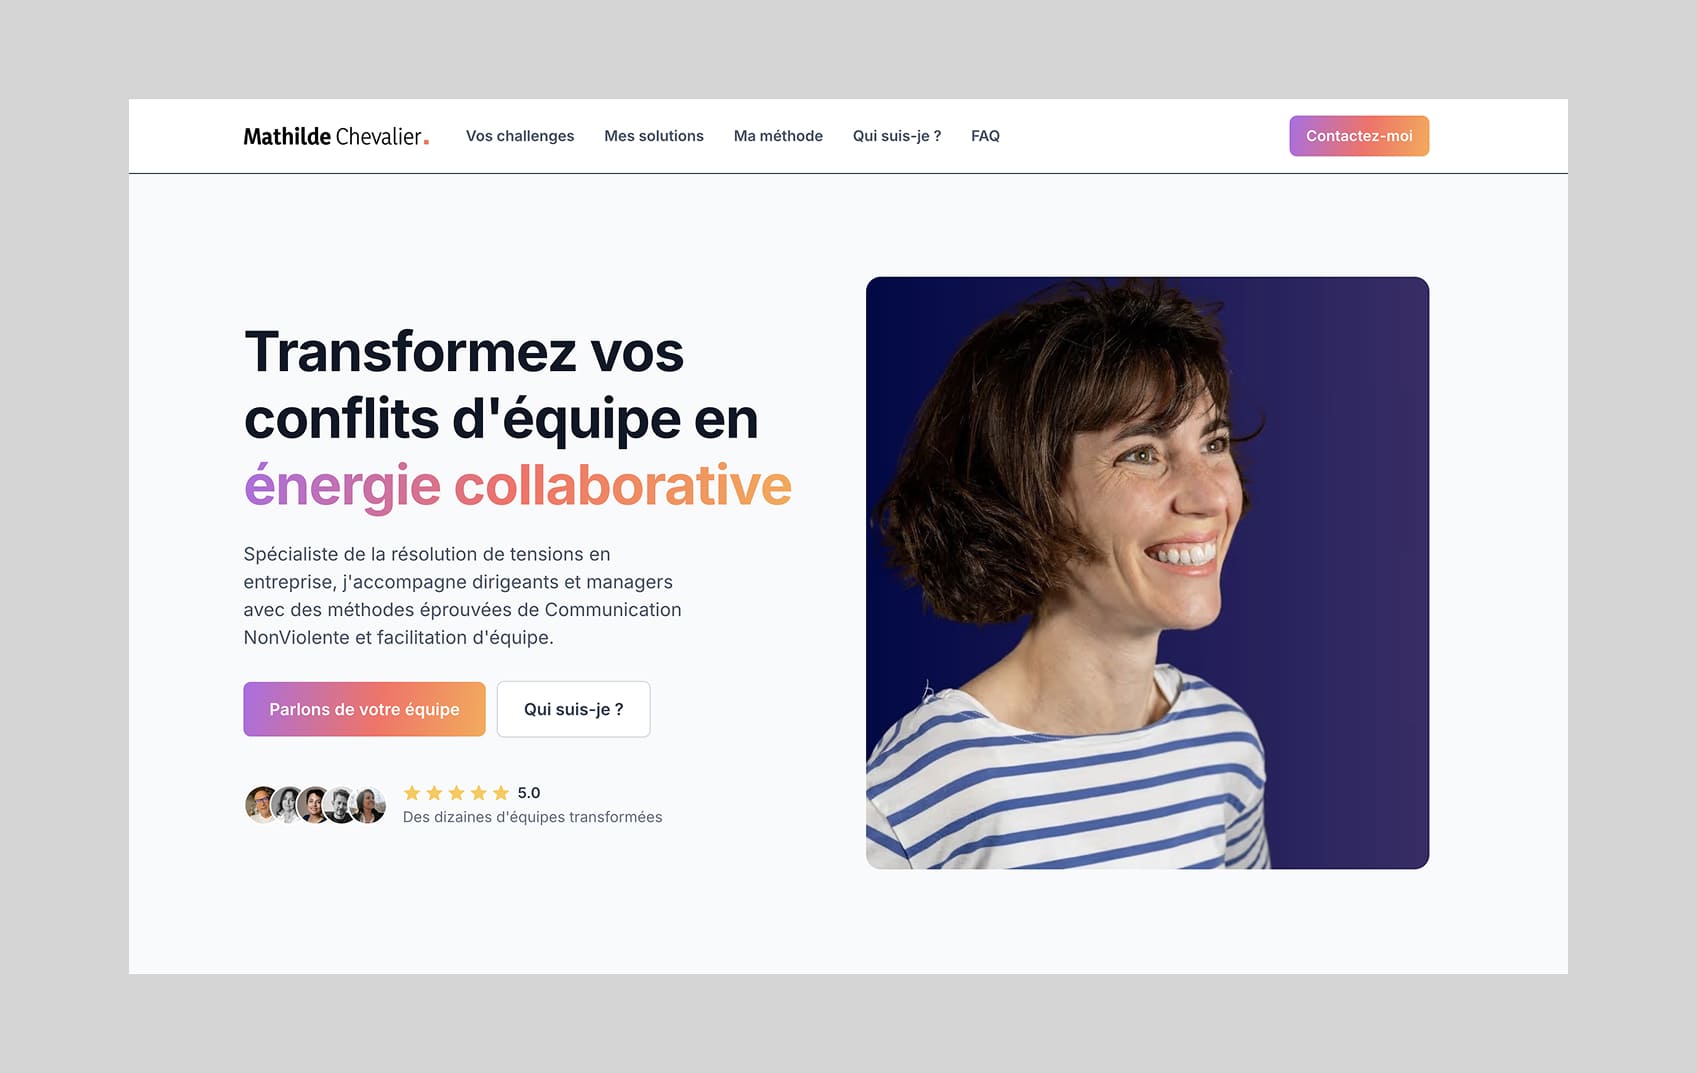Click the first client avatar with glasses
Screen dimensions: 1697x1073
[x=260, y=804]
